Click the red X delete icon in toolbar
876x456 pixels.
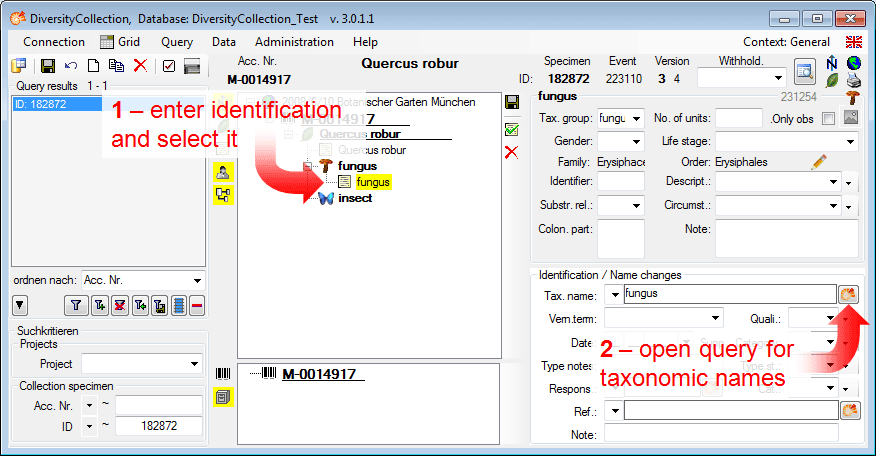coord(140,66)
